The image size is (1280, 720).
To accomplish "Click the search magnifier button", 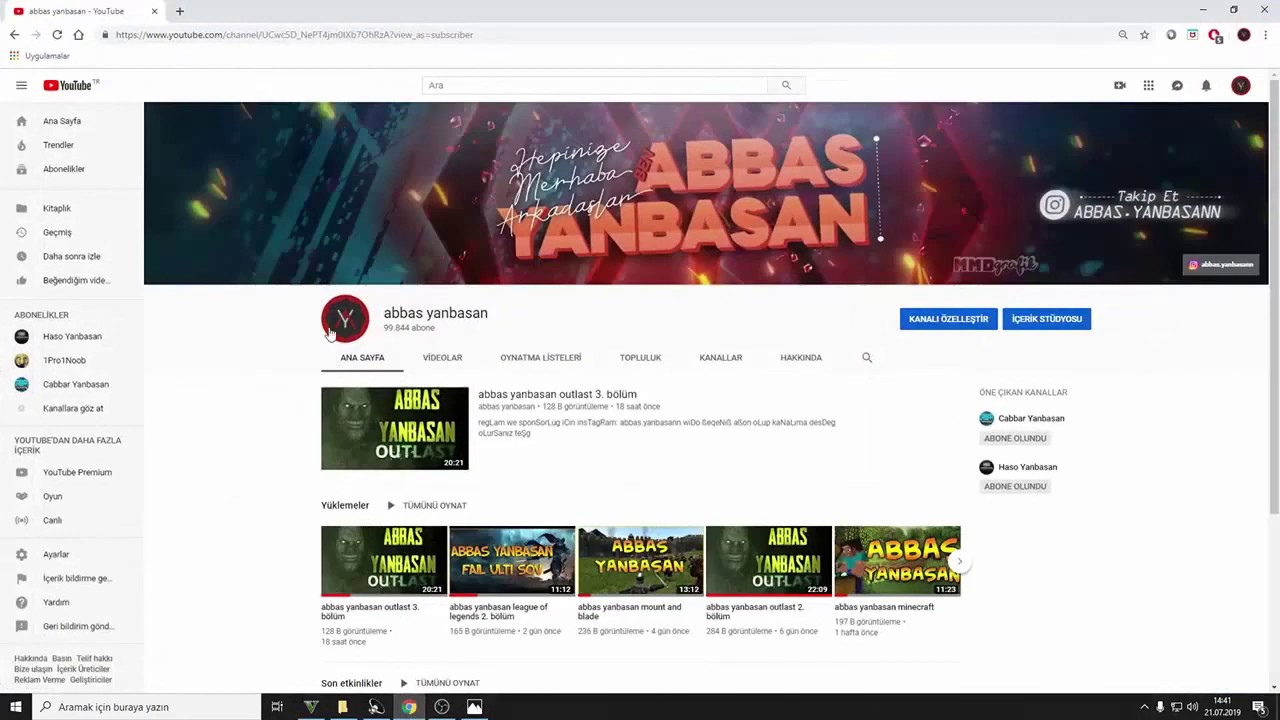I will pos(786,85).
